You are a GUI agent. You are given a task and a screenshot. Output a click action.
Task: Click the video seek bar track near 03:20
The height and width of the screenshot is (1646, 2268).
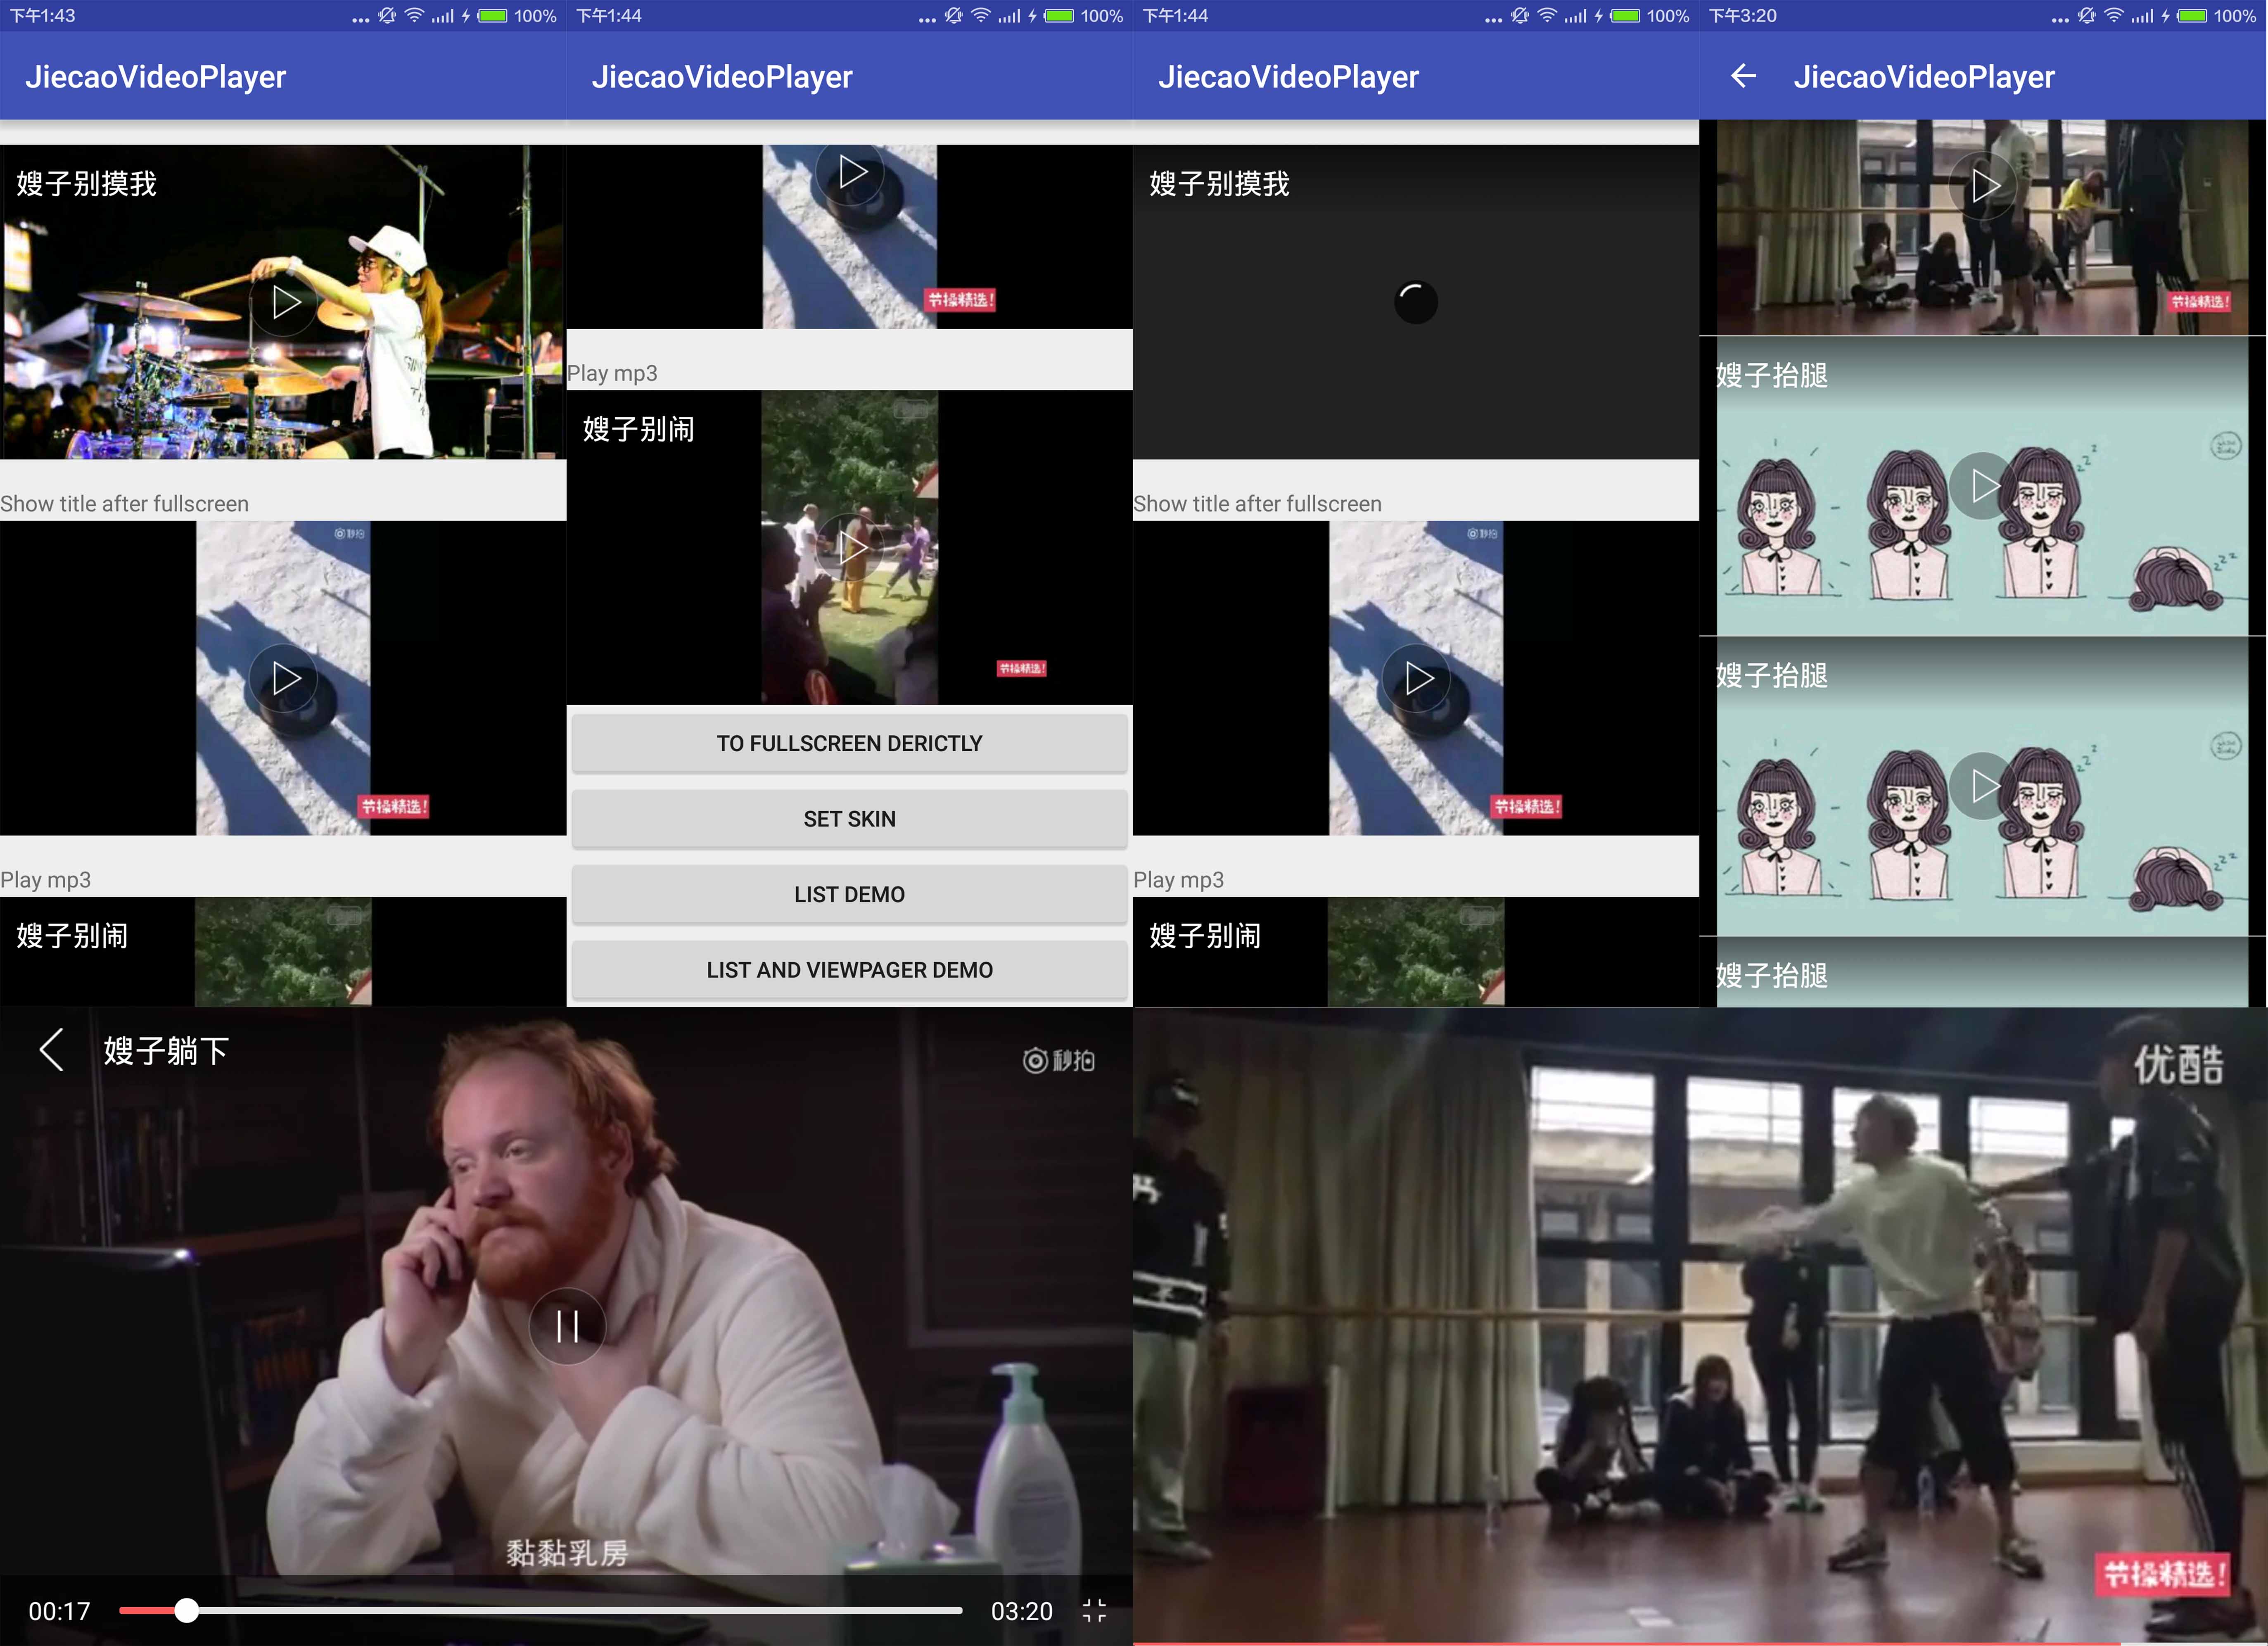coord(900,1610)
